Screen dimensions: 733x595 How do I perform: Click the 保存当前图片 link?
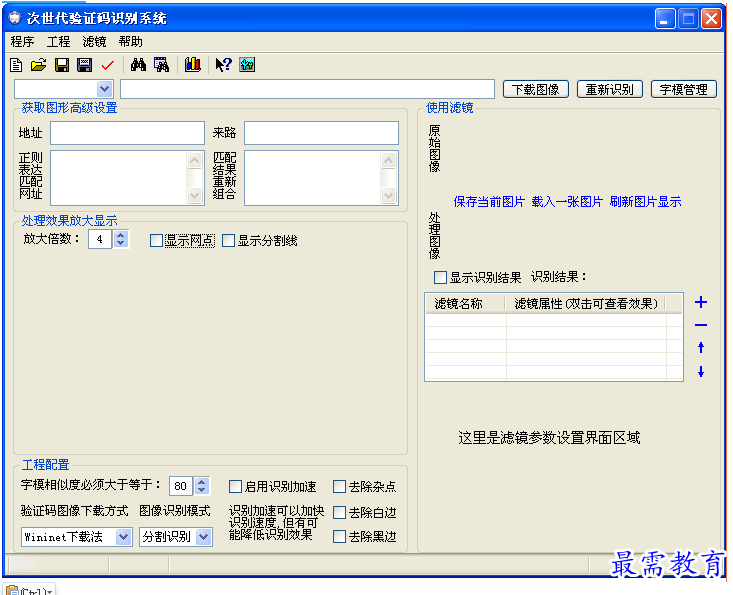click(x=489, y=202)
